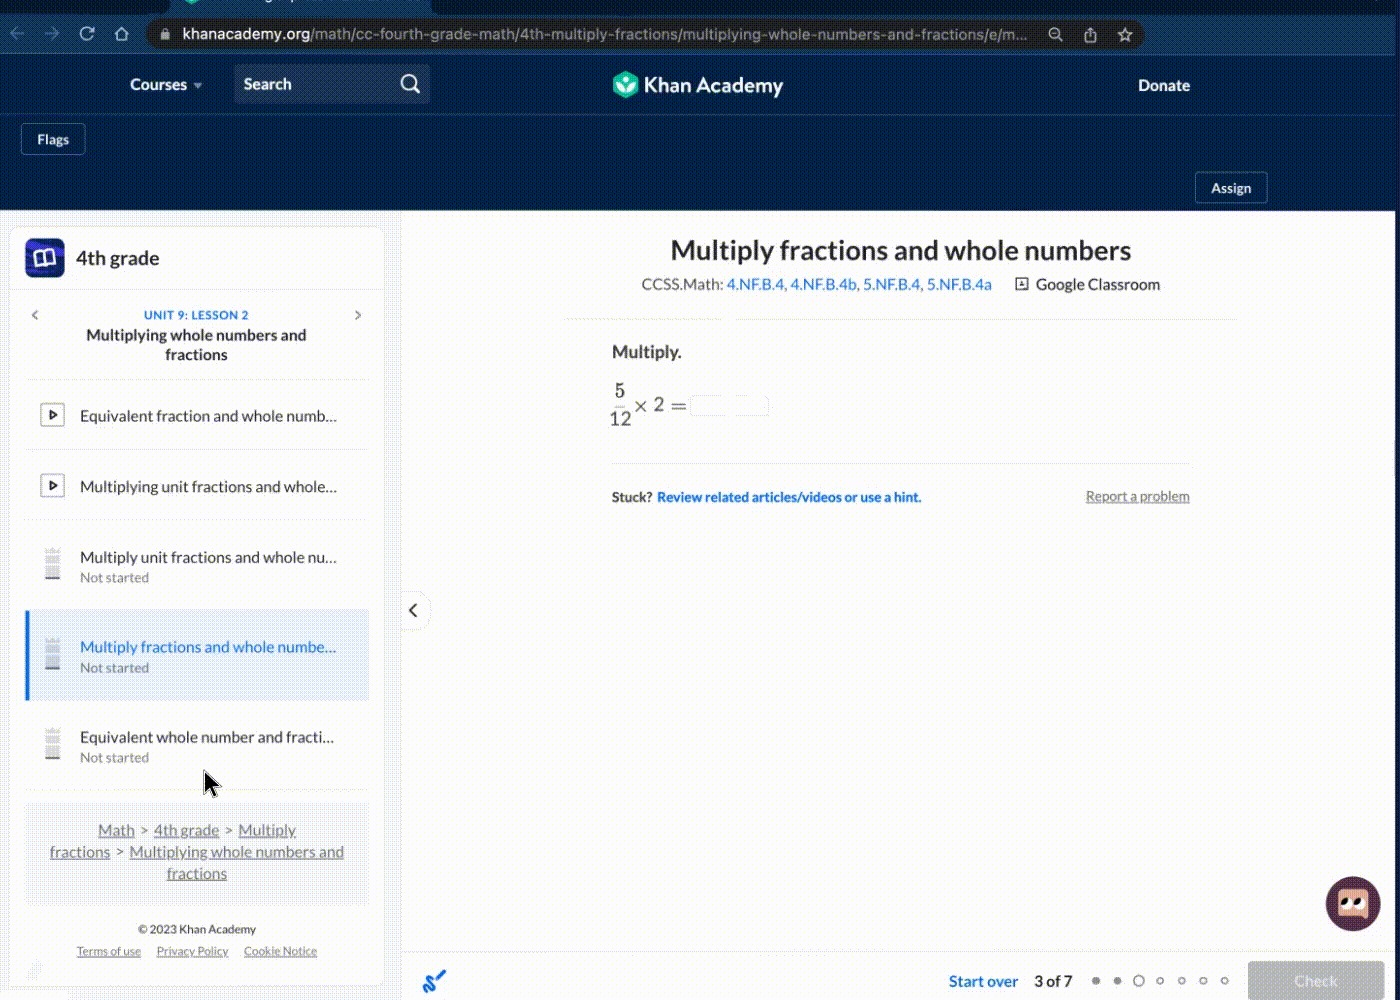The width and height of the screenshot is (1400, 1000).
Task: Open the Courses dropdown menu
Action: point(166,85)
